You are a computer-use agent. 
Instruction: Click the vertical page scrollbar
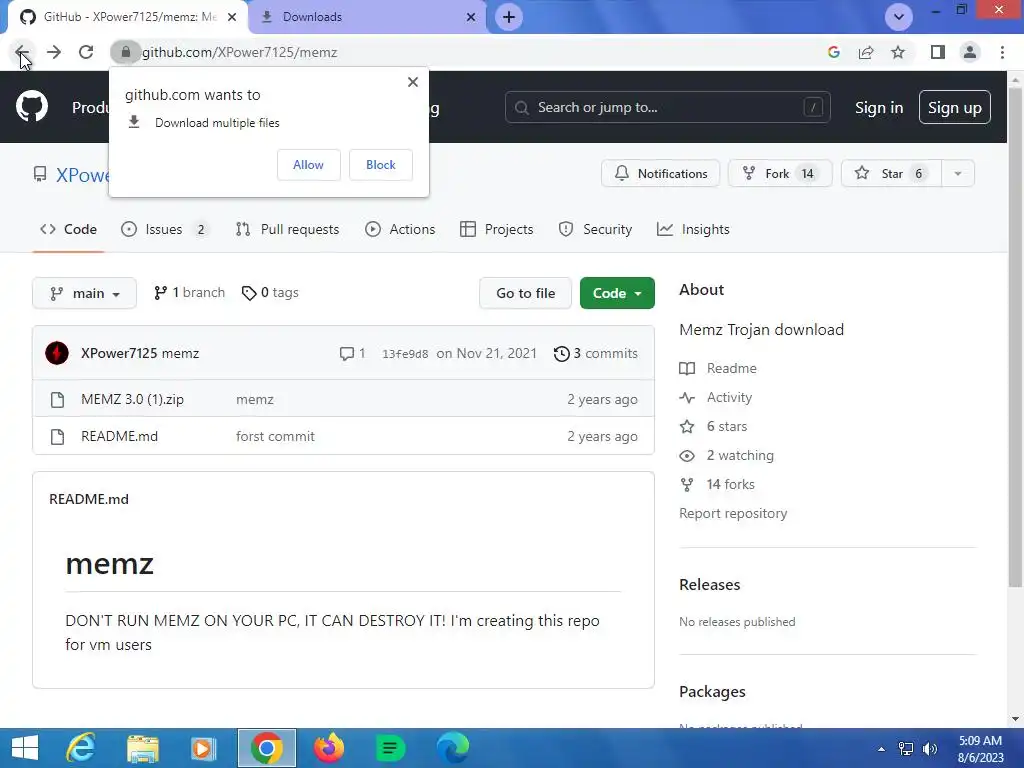(x=1015, y=336)
